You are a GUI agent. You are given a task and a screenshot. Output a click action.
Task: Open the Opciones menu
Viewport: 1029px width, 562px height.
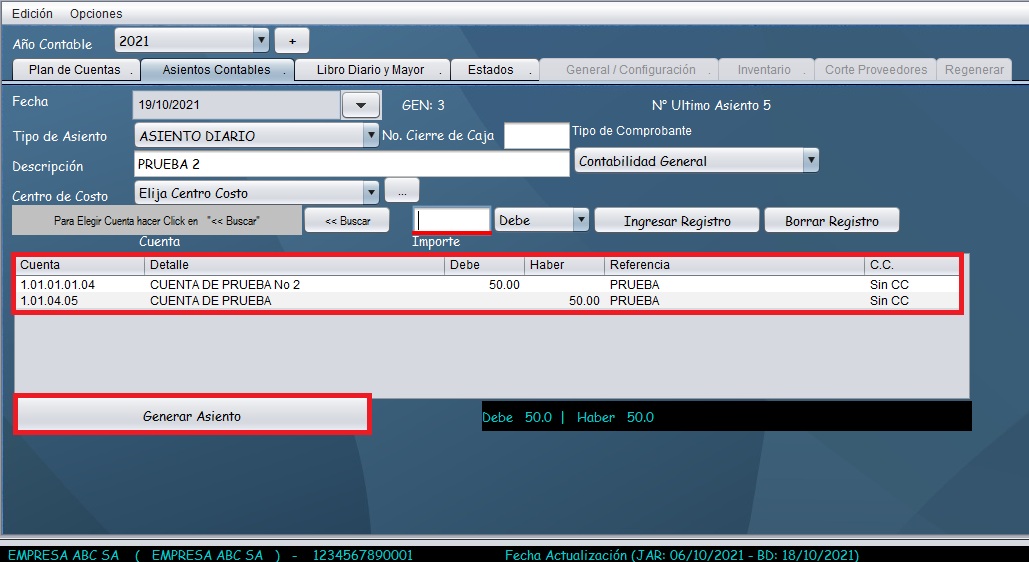[x=96, y=14]
